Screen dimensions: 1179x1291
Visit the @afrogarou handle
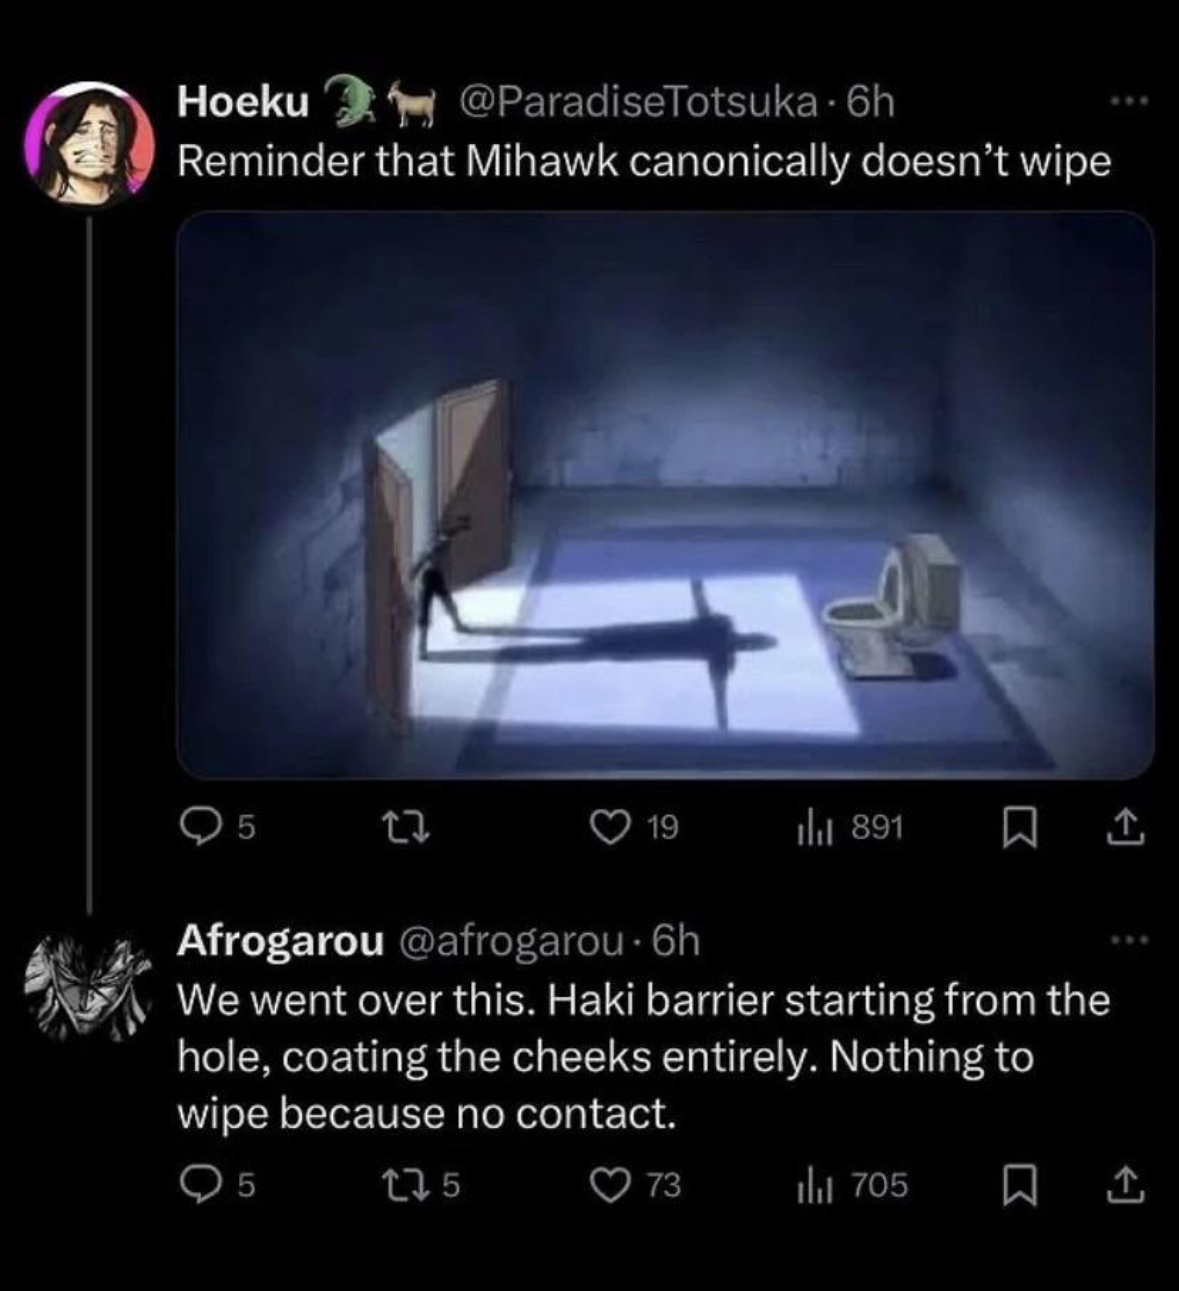coord(513,941)
